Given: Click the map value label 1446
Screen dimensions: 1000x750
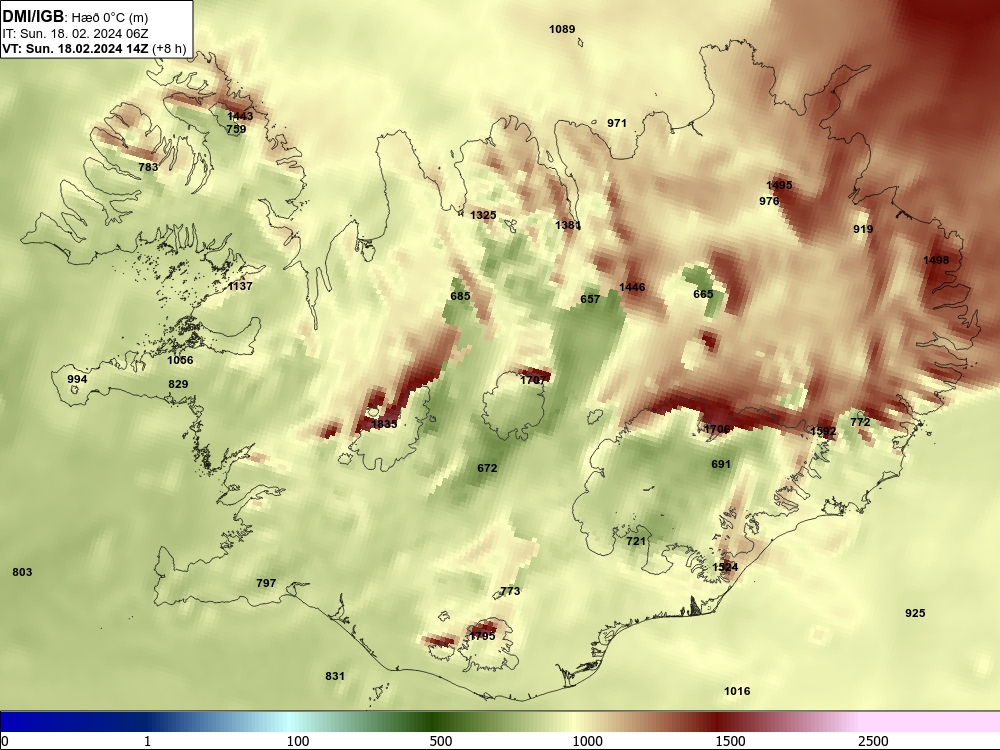Looking at the screenshot, I should pos(632,288).
